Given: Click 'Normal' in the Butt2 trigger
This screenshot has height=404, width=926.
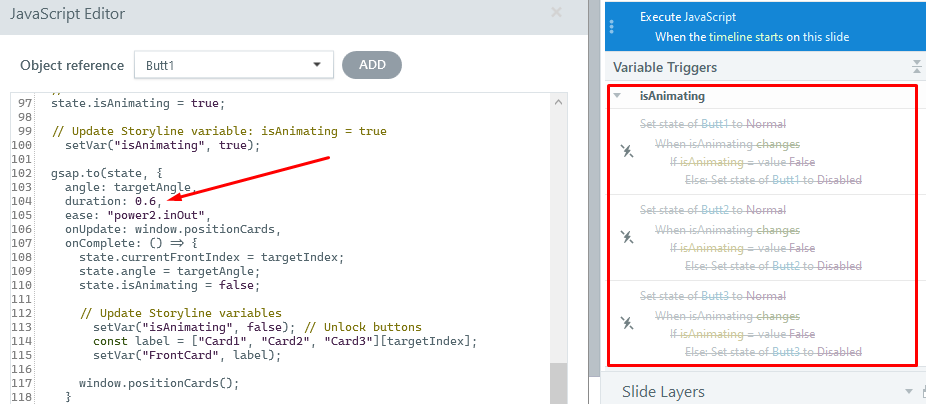Looking at the screenshot, I should tap(765, 210).
